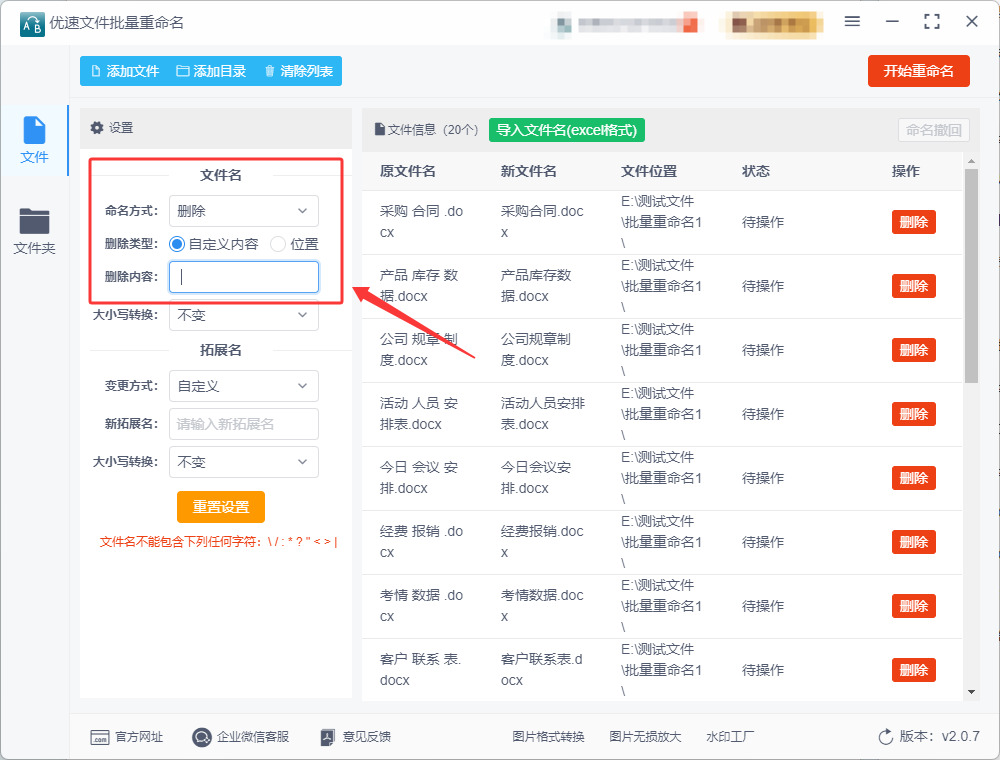This screenshot has height=760, width=1000.
Task: Expand the 命名方式 dropdown showing 删除
Action: coord(244,211)
